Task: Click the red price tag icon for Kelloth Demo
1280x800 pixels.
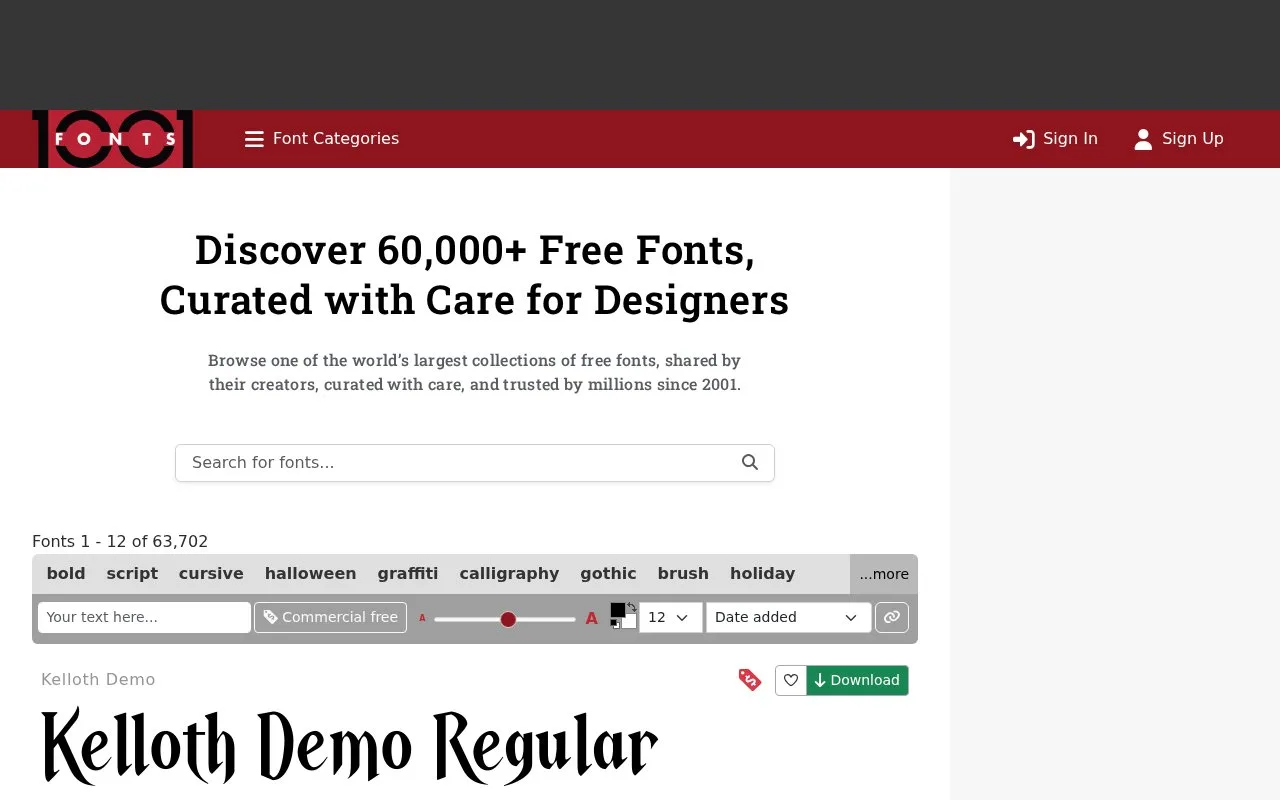Action: (750, 680)
